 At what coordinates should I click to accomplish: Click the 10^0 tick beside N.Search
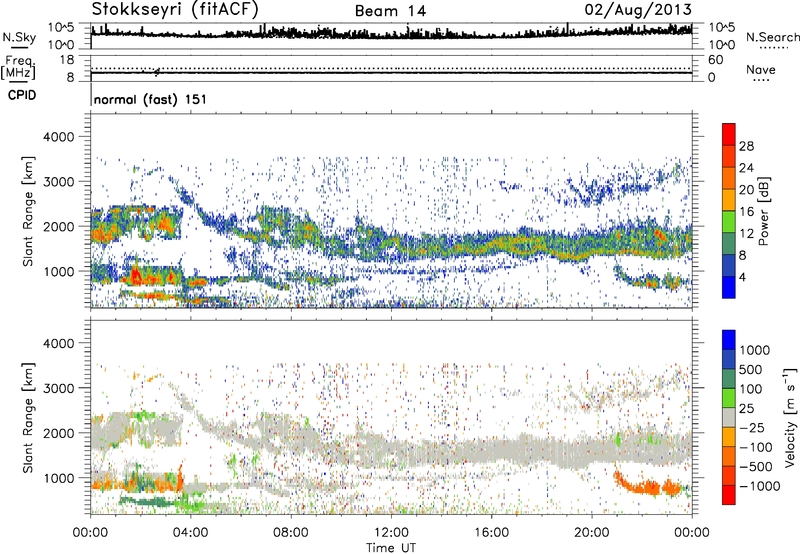pyautogui.click(x=722, y=45)
